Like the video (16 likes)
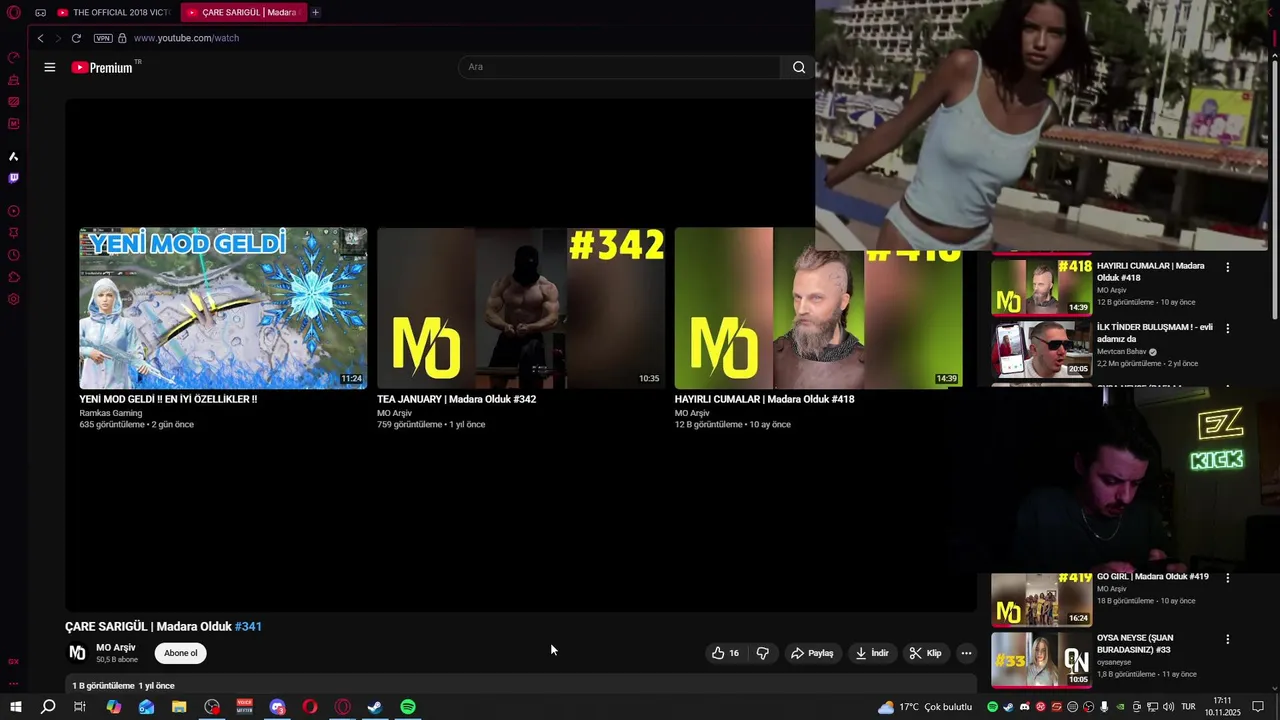1280x720 pixels. 726,653
